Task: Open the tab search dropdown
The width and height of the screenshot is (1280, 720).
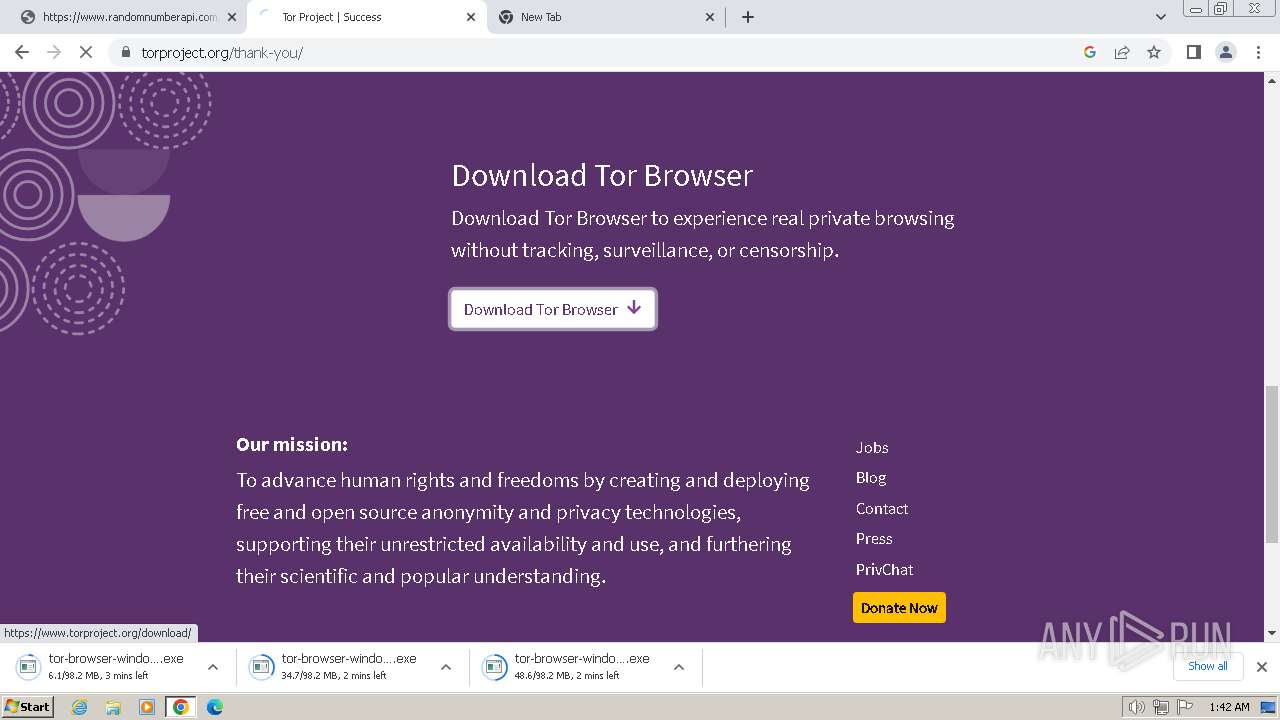Action: [x=1160, y=17]
